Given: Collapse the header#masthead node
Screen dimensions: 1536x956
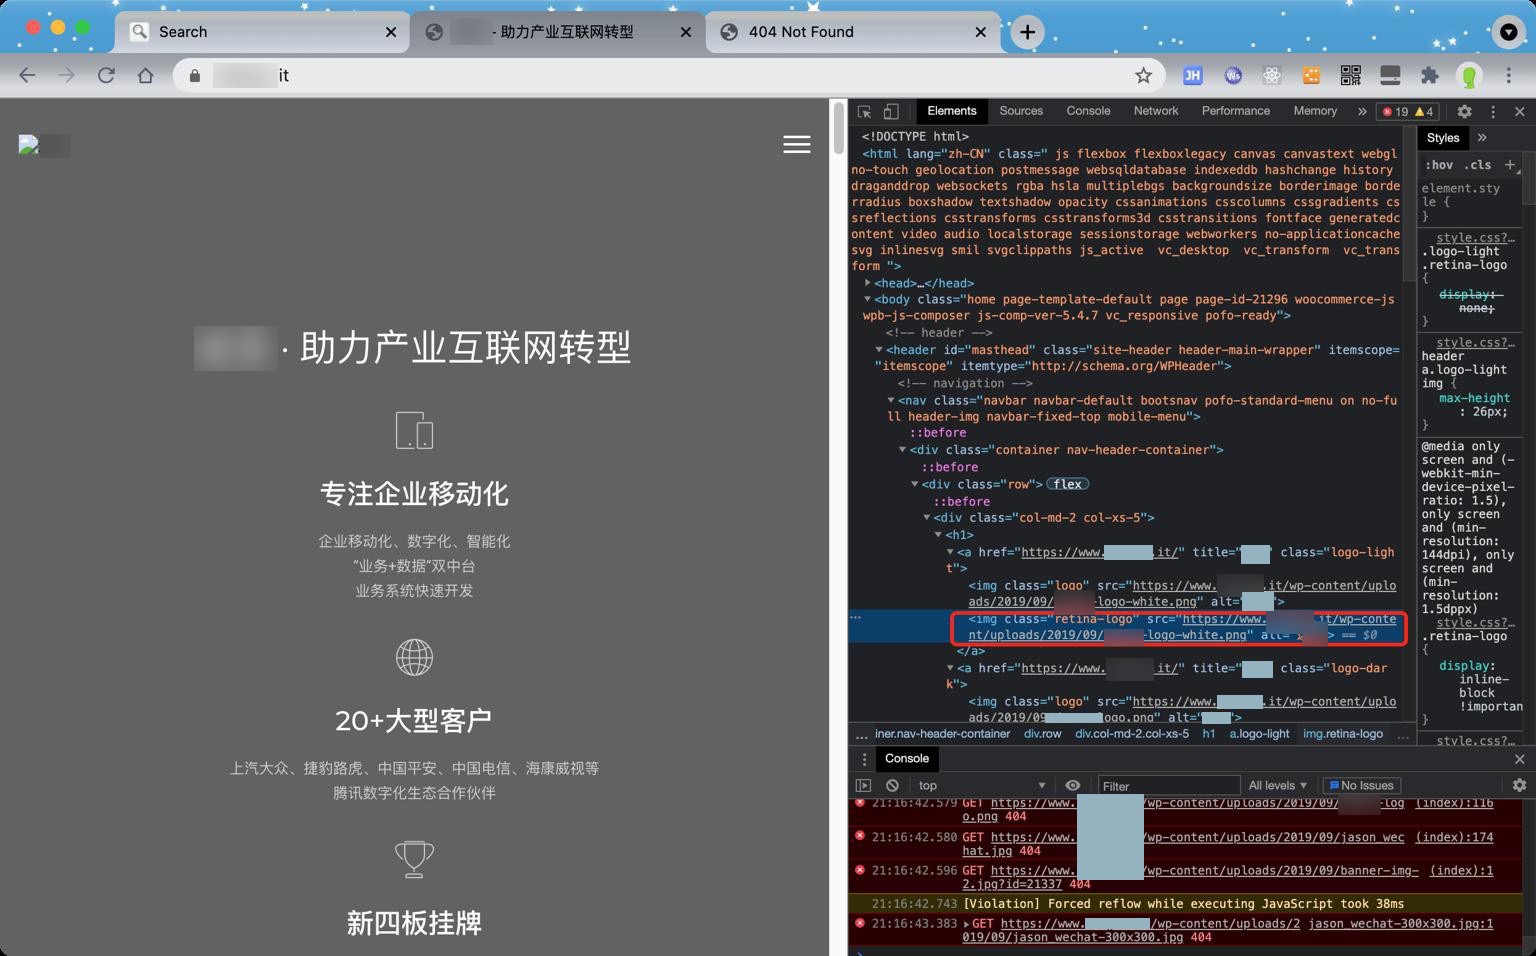Looking at the screenshot, I should click(879, 350).
